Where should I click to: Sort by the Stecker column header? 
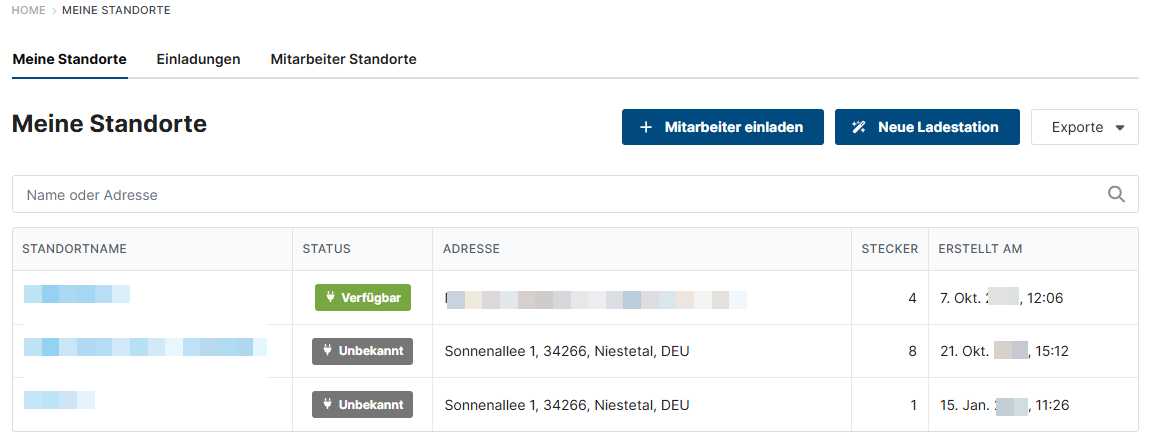click(x=890, y=249)
